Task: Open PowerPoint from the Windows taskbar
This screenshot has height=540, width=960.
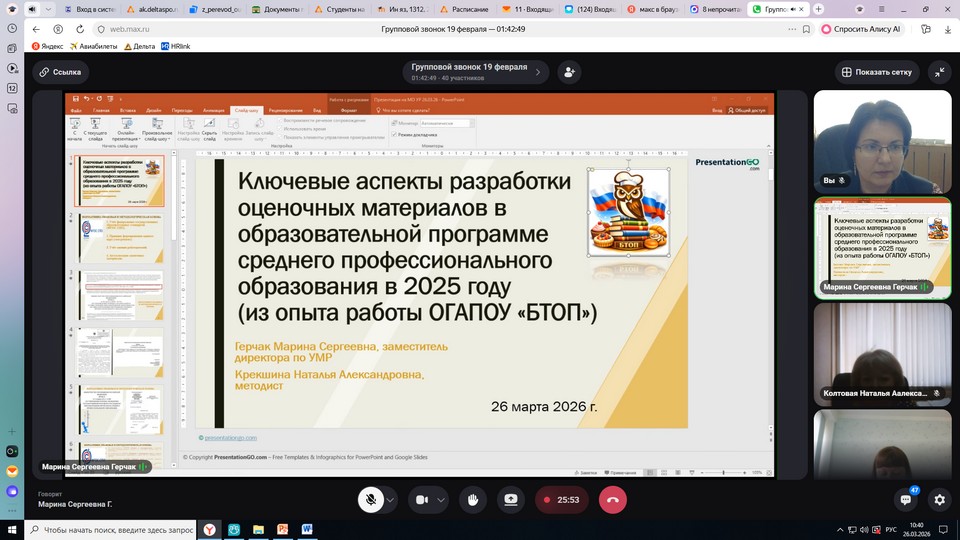Action: [x=283, y=529]
